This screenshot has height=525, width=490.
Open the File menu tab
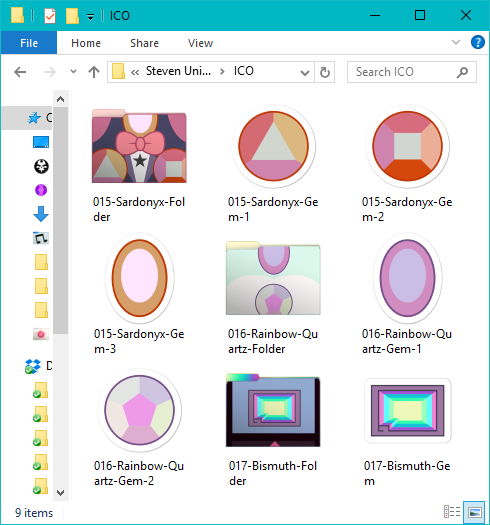click(29, 43)
